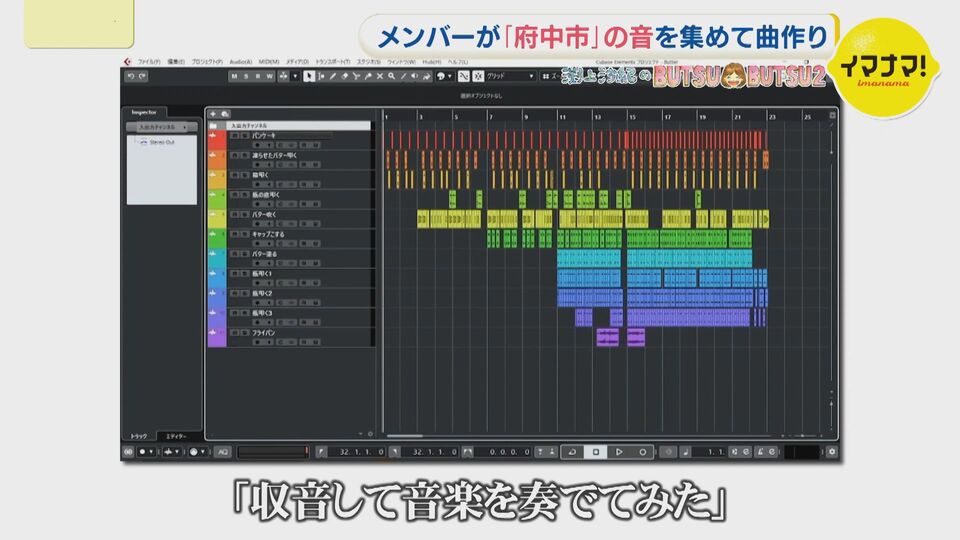
Task: Switch to the トラック tab
Action: point(139,437)
